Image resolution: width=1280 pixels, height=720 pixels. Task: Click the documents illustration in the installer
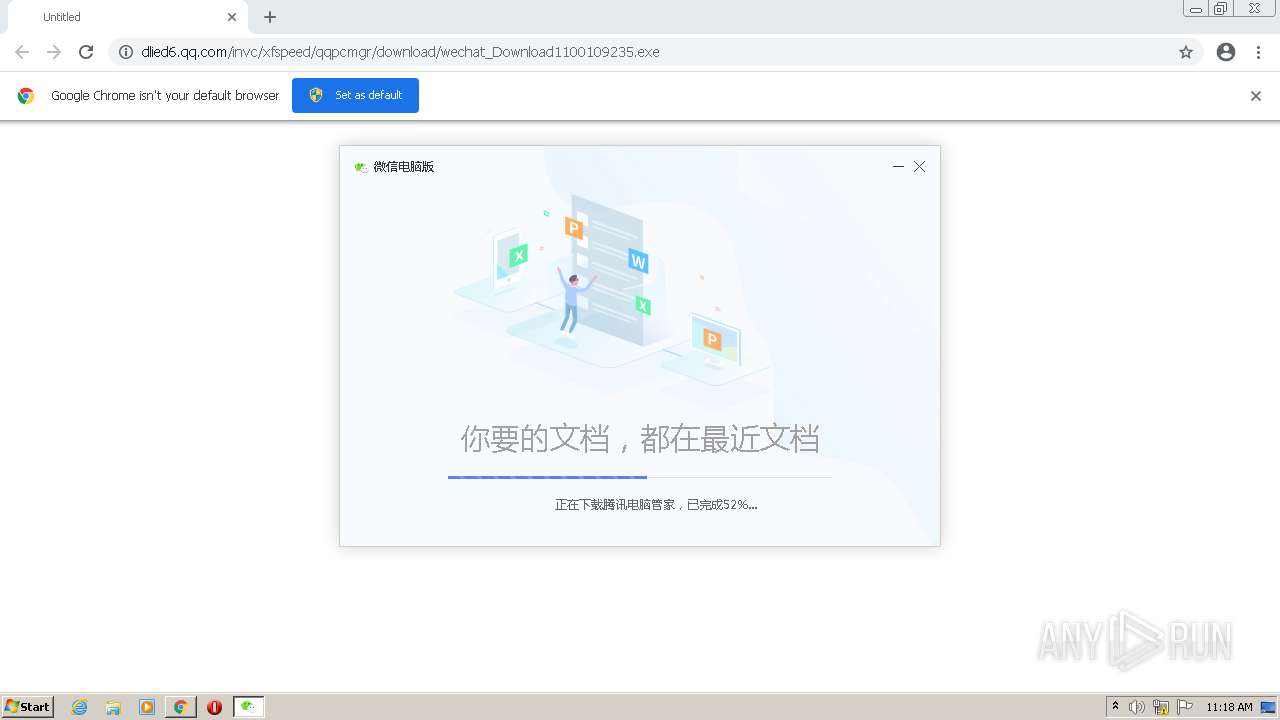point(612,292)
